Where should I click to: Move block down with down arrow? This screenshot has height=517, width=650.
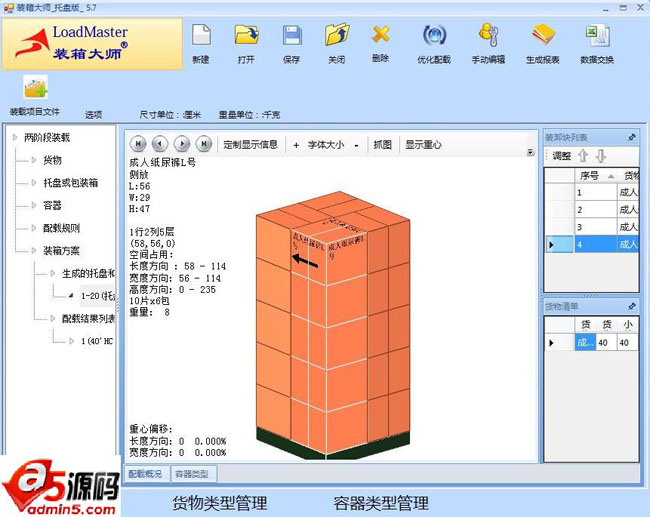click(601, 156)
